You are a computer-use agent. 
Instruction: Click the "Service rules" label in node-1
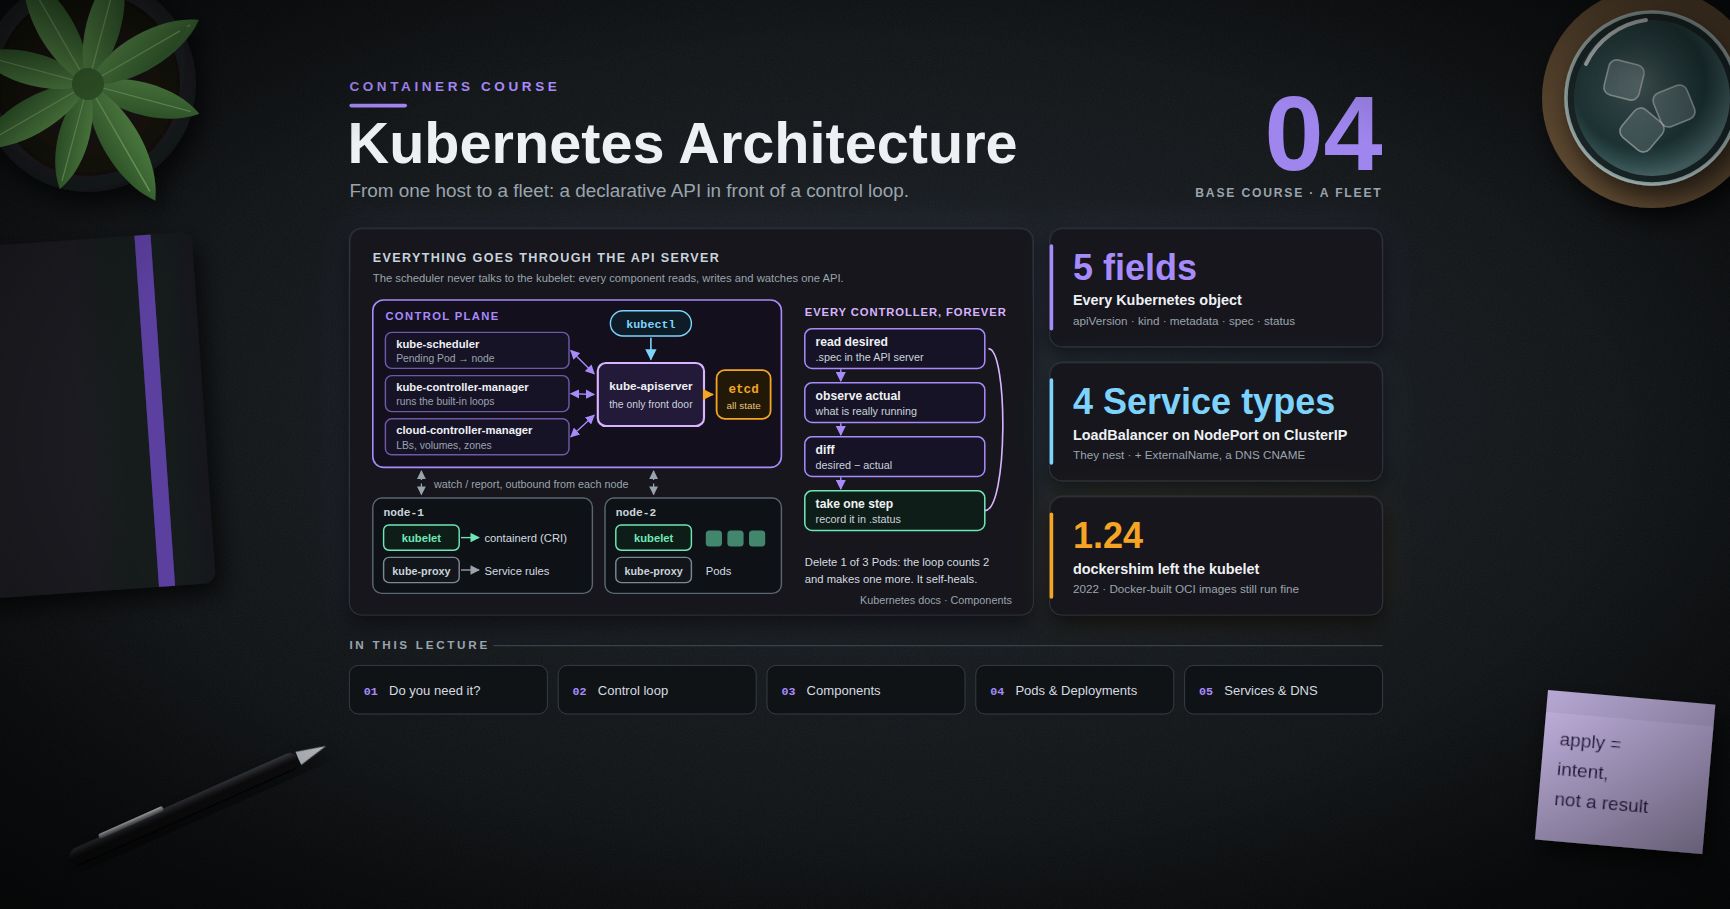tap(516, 571)
